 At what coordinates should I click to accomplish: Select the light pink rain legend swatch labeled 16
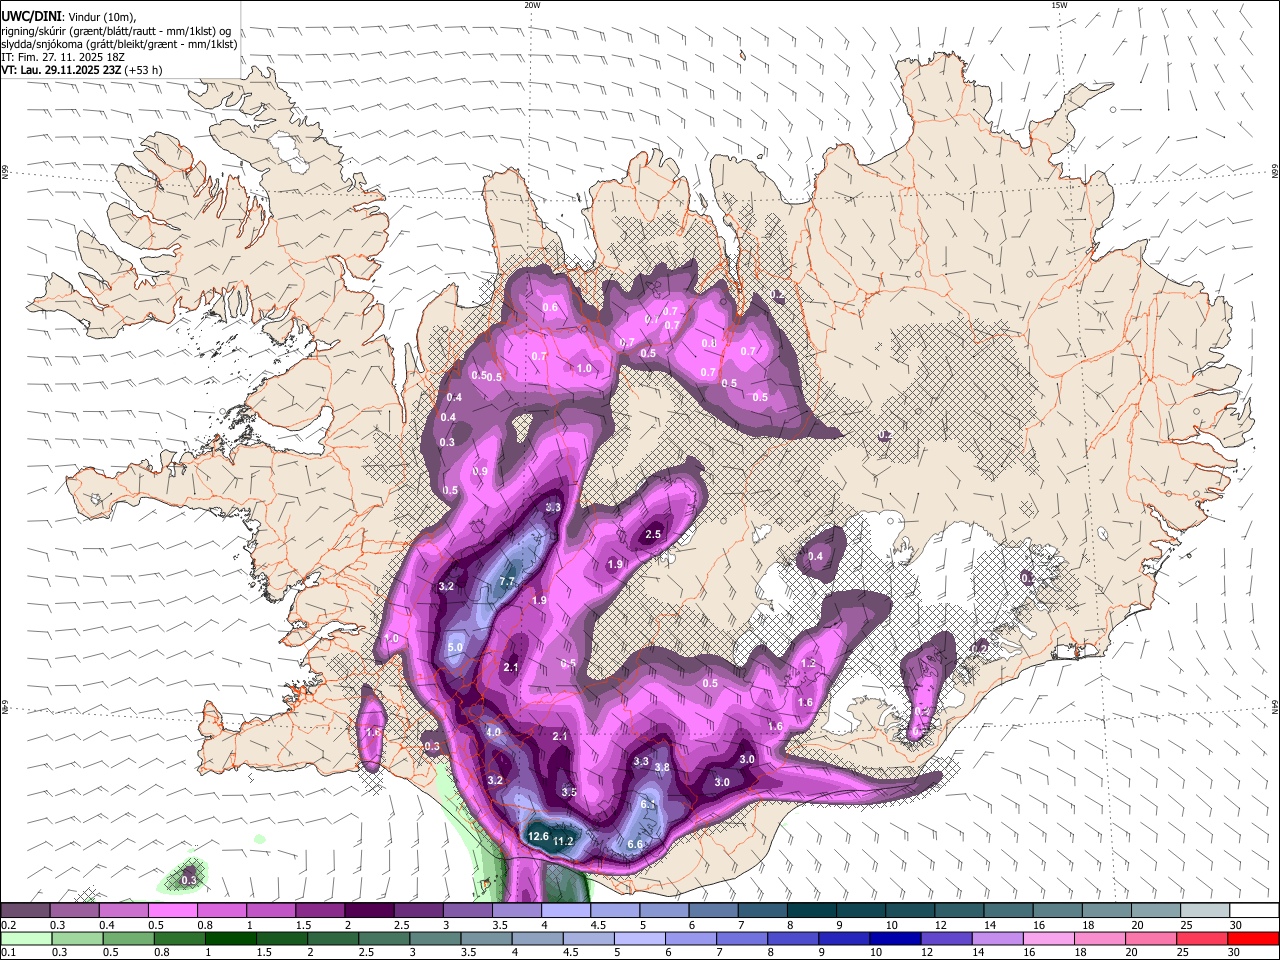(1047, 938)
